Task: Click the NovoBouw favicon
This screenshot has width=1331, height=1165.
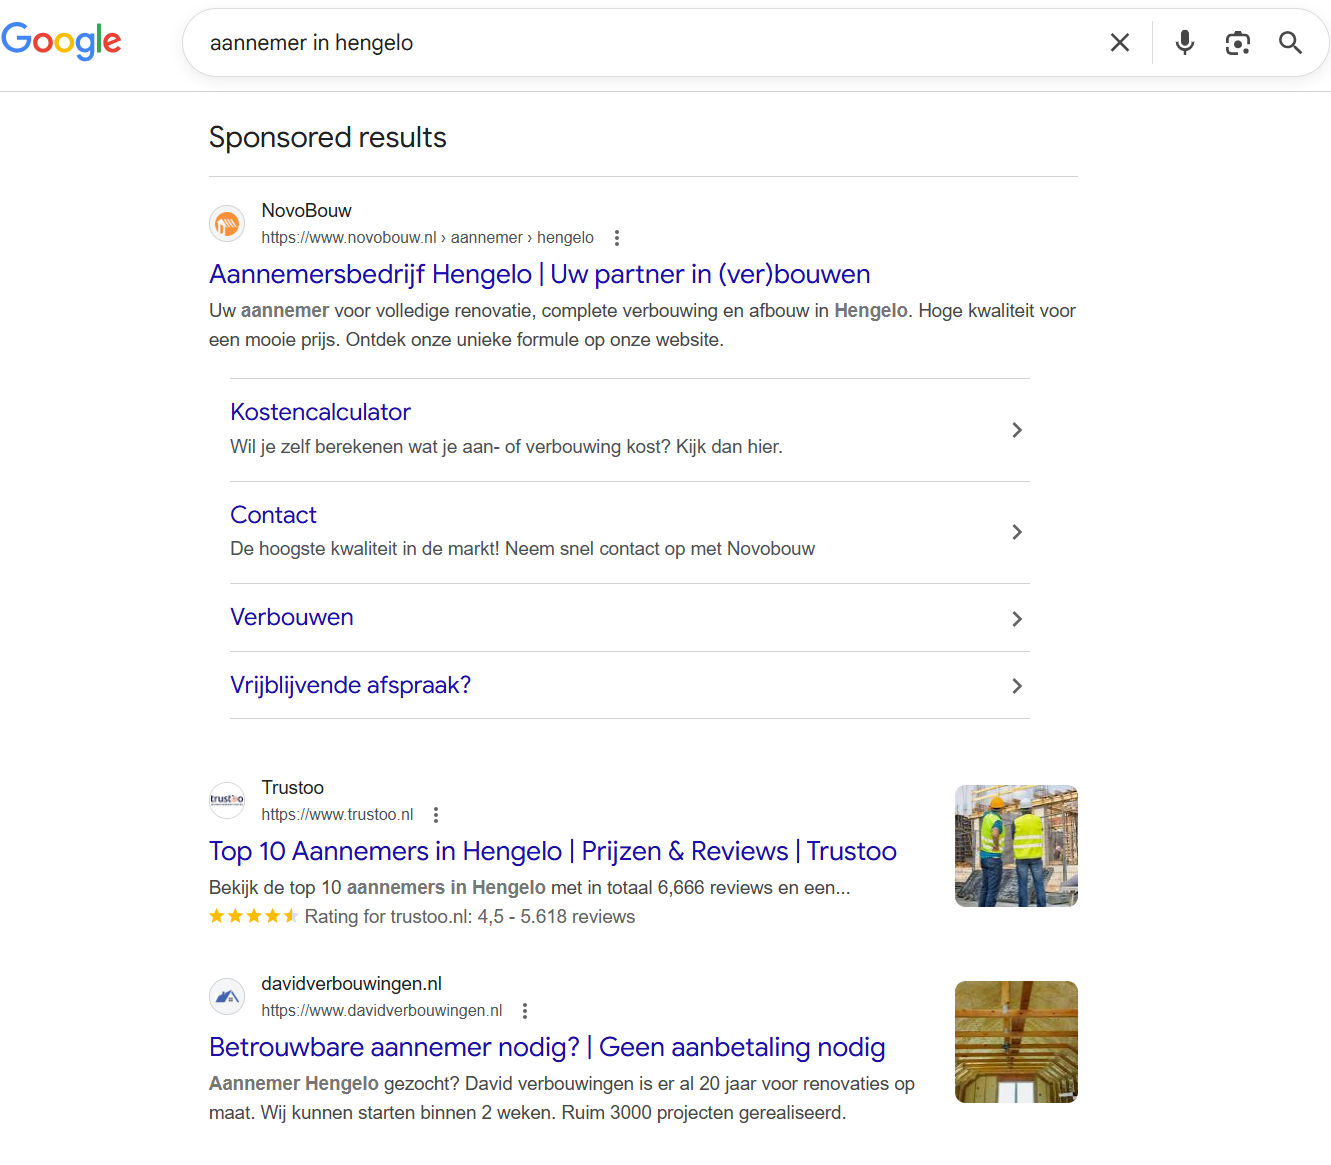Action: pos(227,224)
